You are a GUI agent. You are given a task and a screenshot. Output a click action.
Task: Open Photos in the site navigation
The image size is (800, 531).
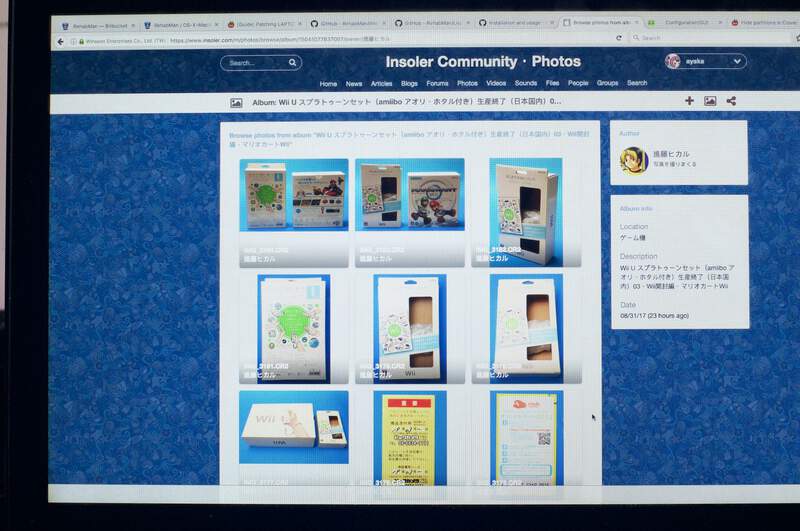pyautogui.click(x=467, y=83)
